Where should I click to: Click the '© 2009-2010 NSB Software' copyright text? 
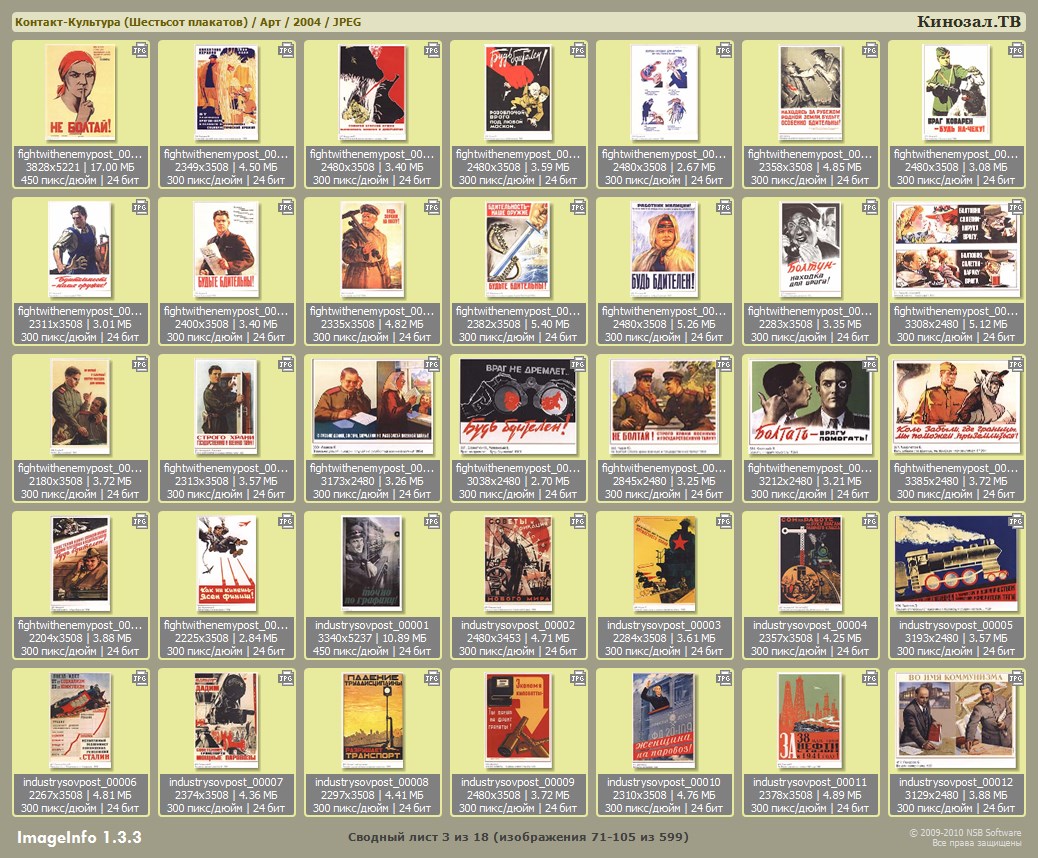965,833
